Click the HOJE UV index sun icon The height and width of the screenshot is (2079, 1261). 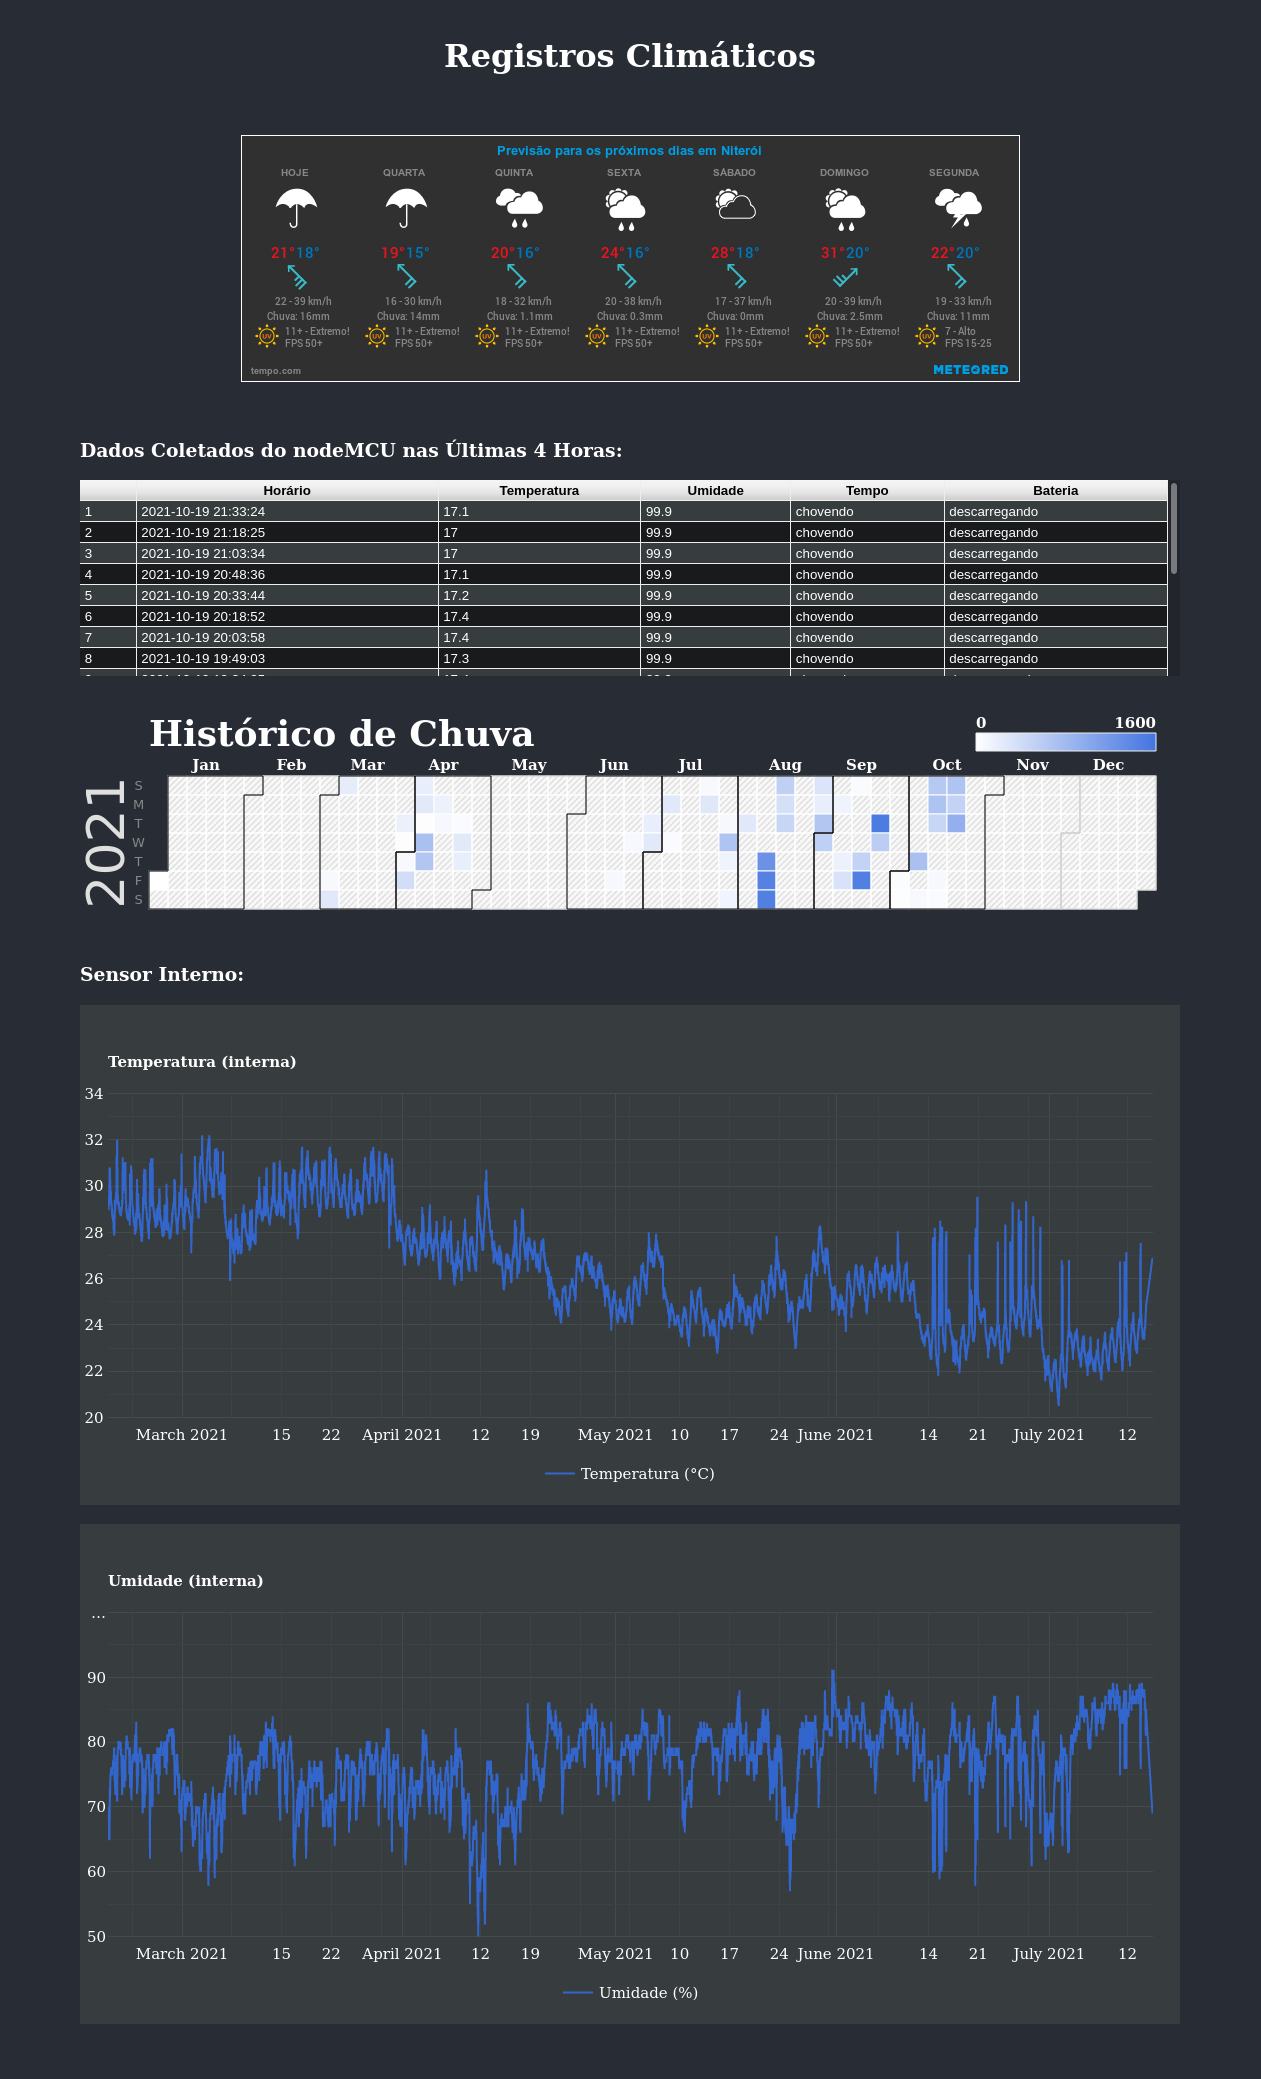coord(267,336)
